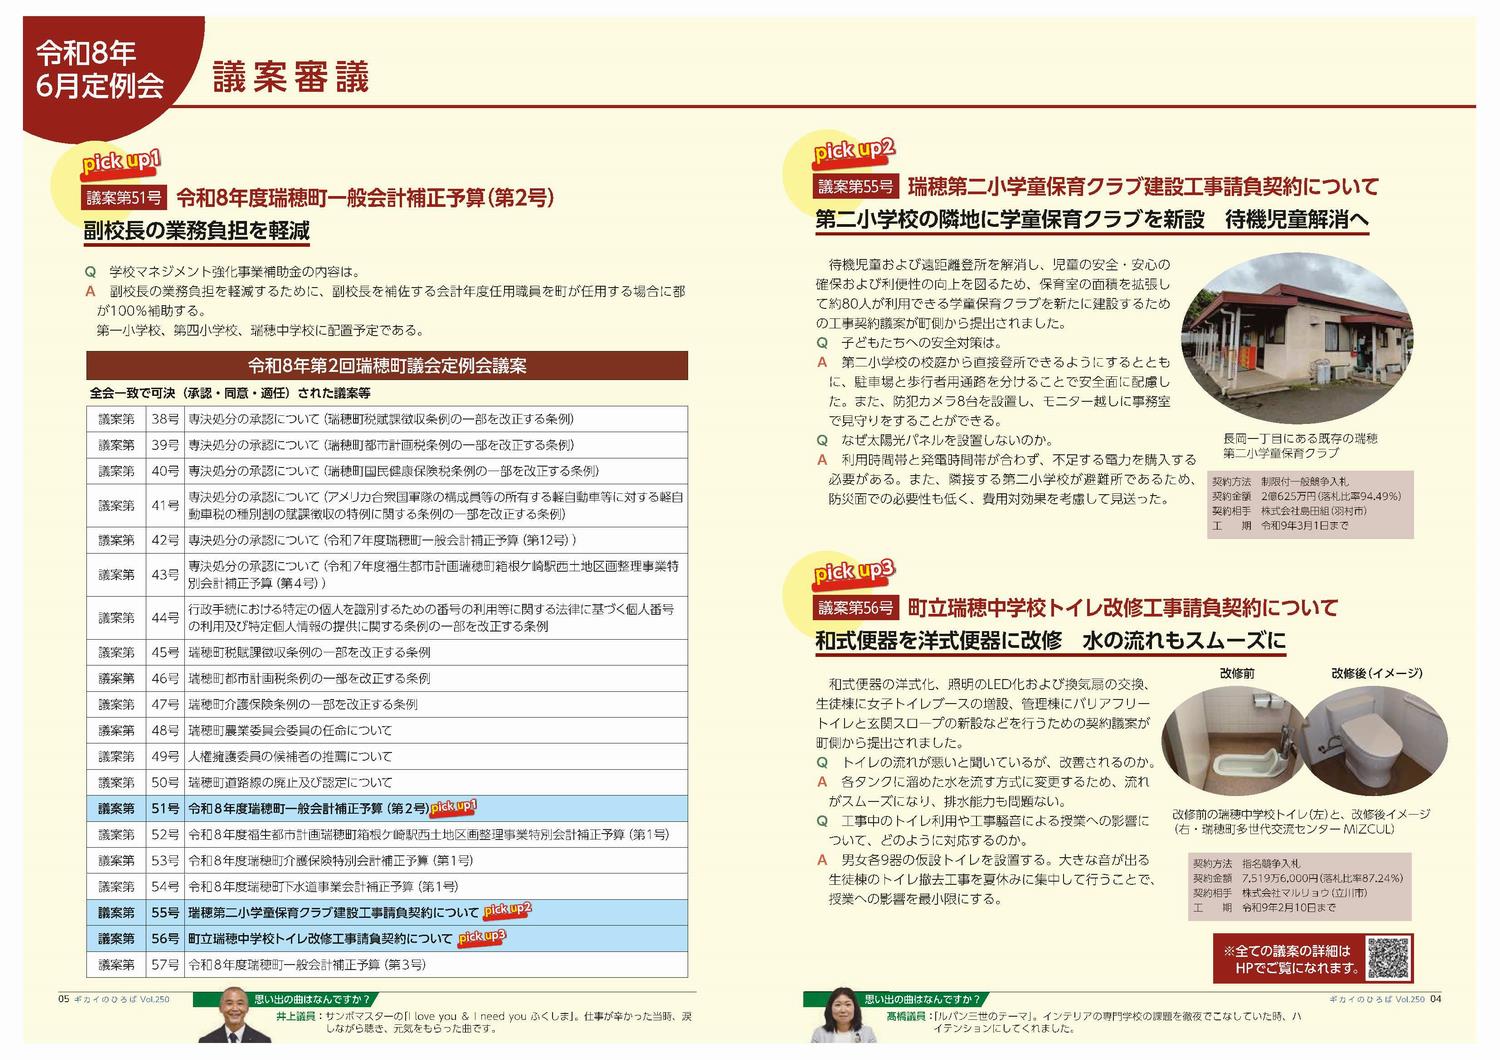Click heading 町立瑞穂中学校トイレ改修工事請負契約について
Image resolution: width=1500 pixels, height=1060 pixels.
tap(1123, 607)
